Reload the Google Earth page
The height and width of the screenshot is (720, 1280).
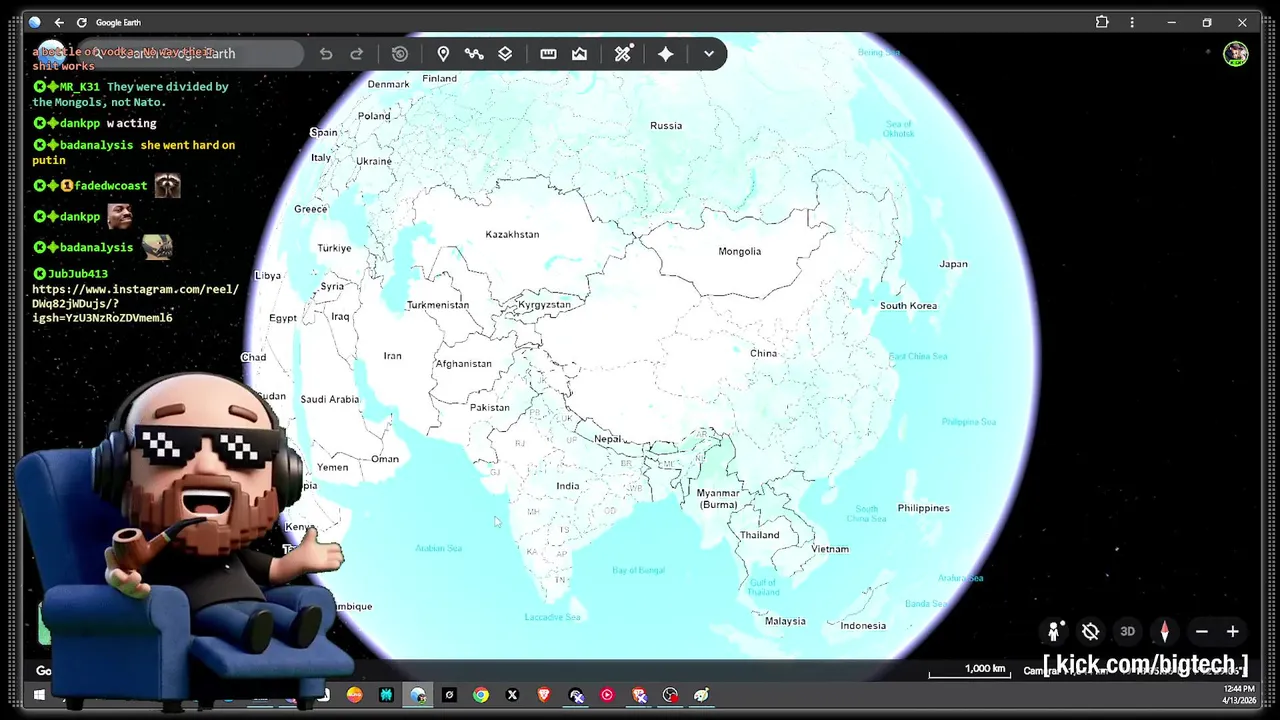82,22
